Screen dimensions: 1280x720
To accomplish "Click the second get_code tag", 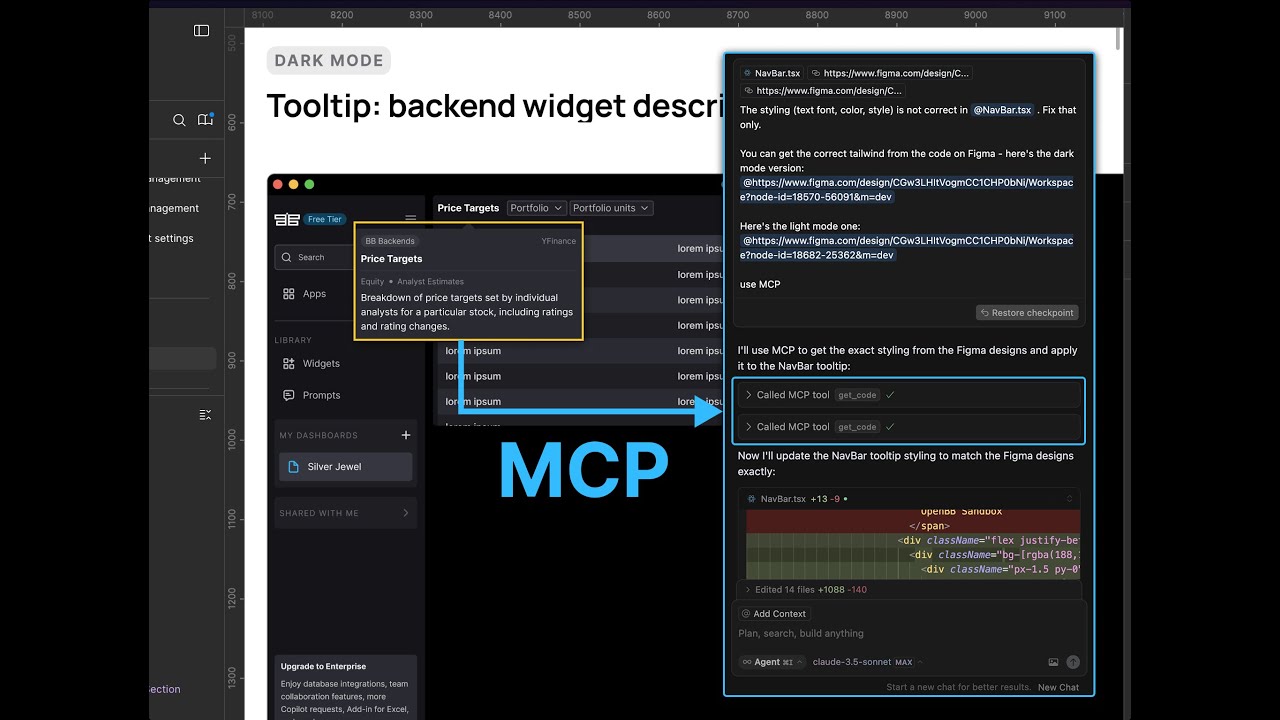I will click(x=857, y=427).
